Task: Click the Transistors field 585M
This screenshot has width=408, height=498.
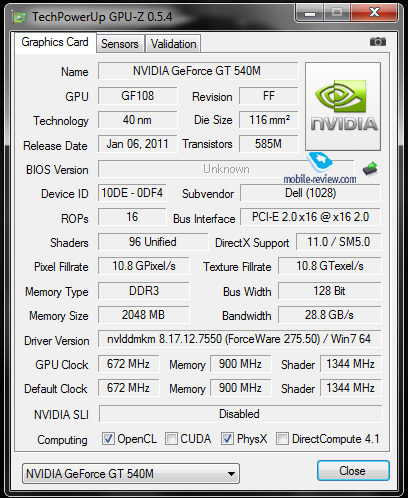Action: click(x=268, y=144)
